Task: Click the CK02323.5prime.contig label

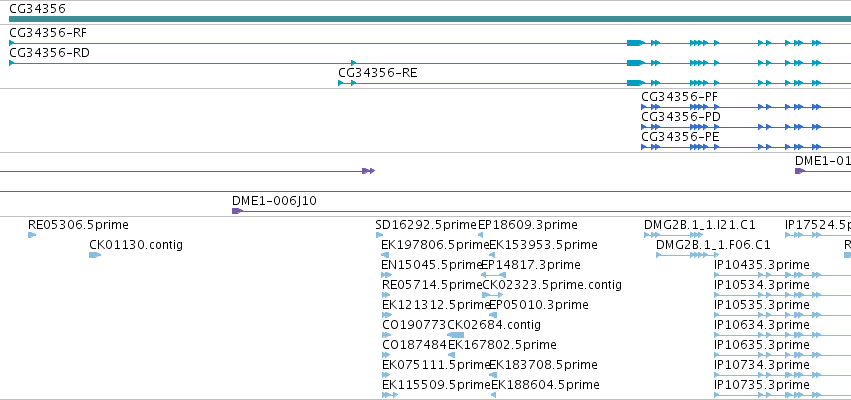Action: coord(552,285)
